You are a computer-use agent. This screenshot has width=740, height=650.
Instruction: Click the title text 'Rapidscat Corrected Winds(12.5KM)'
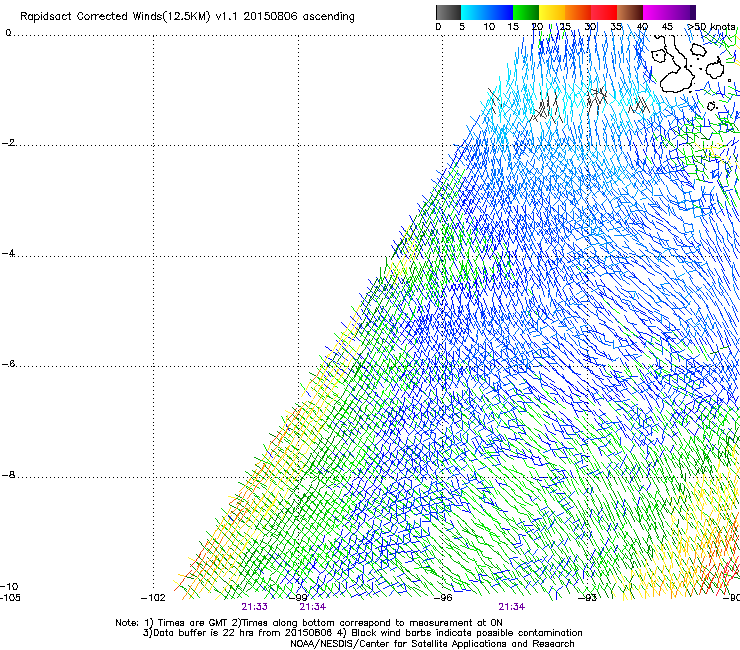[x=115, y=17]
